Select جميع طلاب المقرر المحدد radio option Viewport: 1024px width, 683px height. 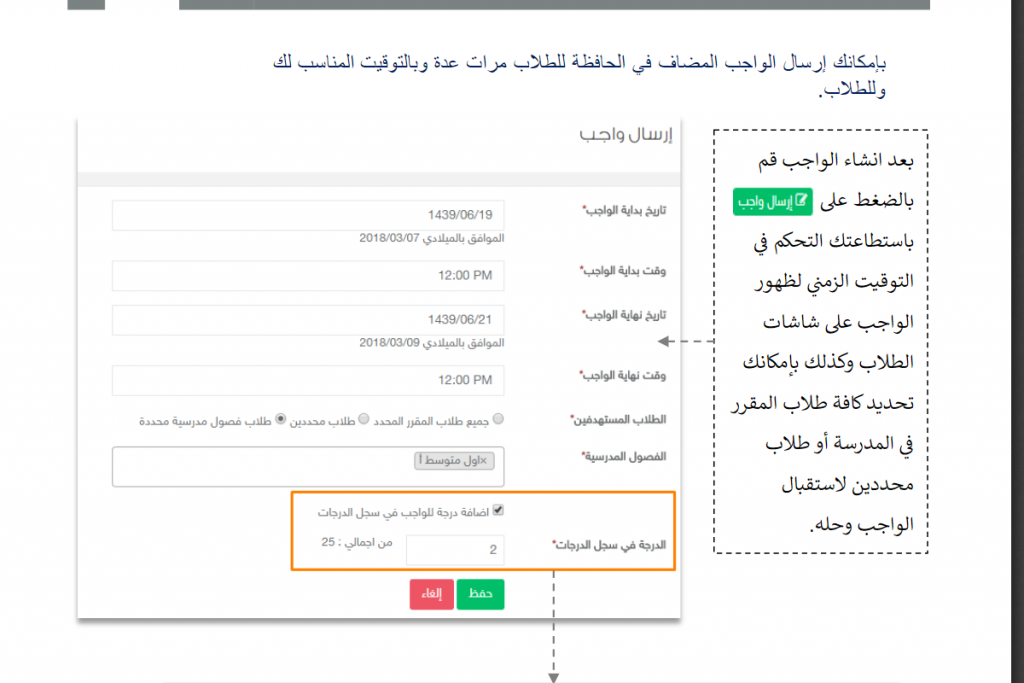pos(498,419)
